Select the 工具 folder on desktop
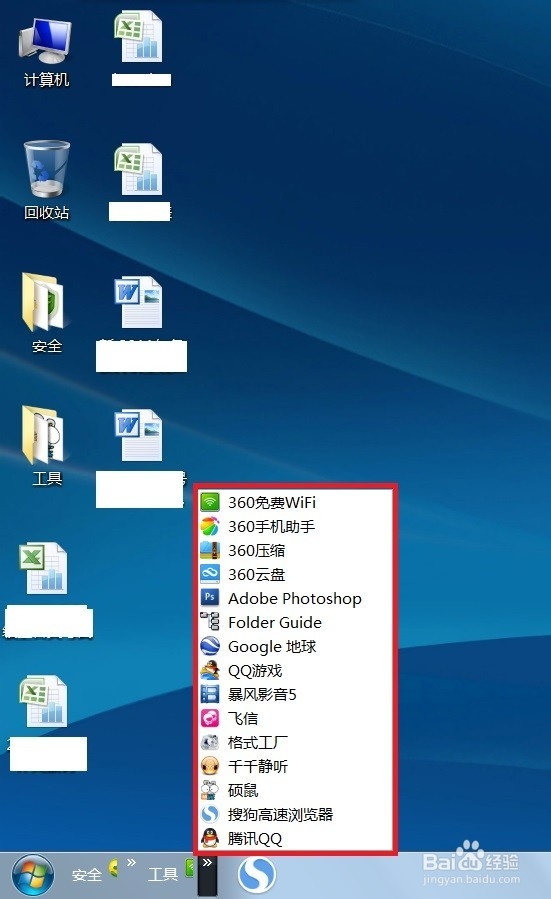This screenshot has width=551, height=899. (x=46, y=446)
